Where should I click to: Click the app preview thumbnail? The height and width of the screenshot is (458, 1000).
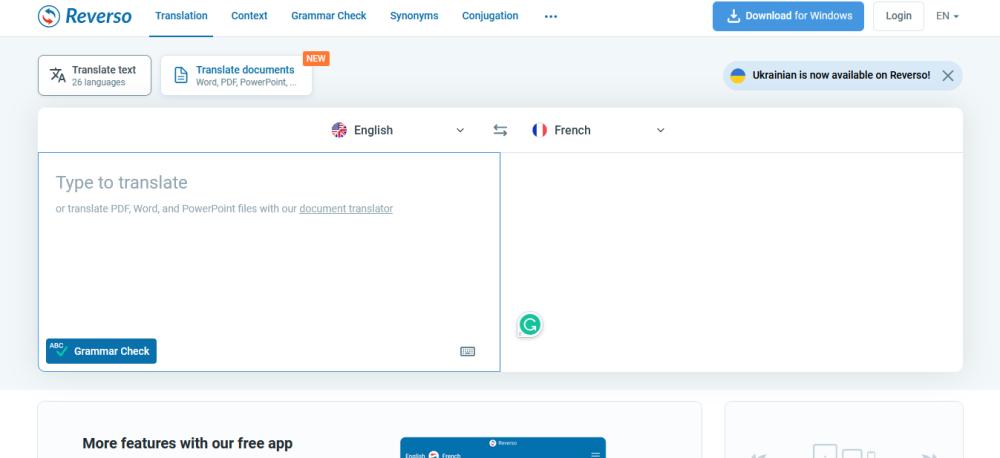coord(503,447)
